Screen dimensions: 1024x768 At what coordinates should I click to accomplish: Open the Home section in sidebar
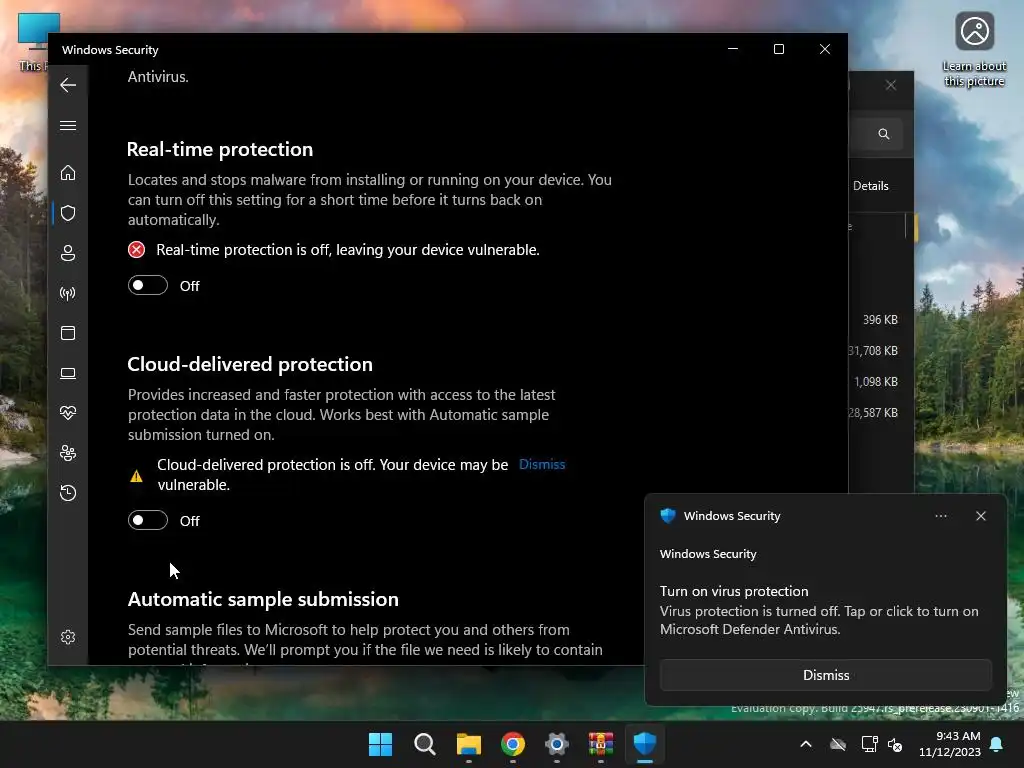pos(68,173)
